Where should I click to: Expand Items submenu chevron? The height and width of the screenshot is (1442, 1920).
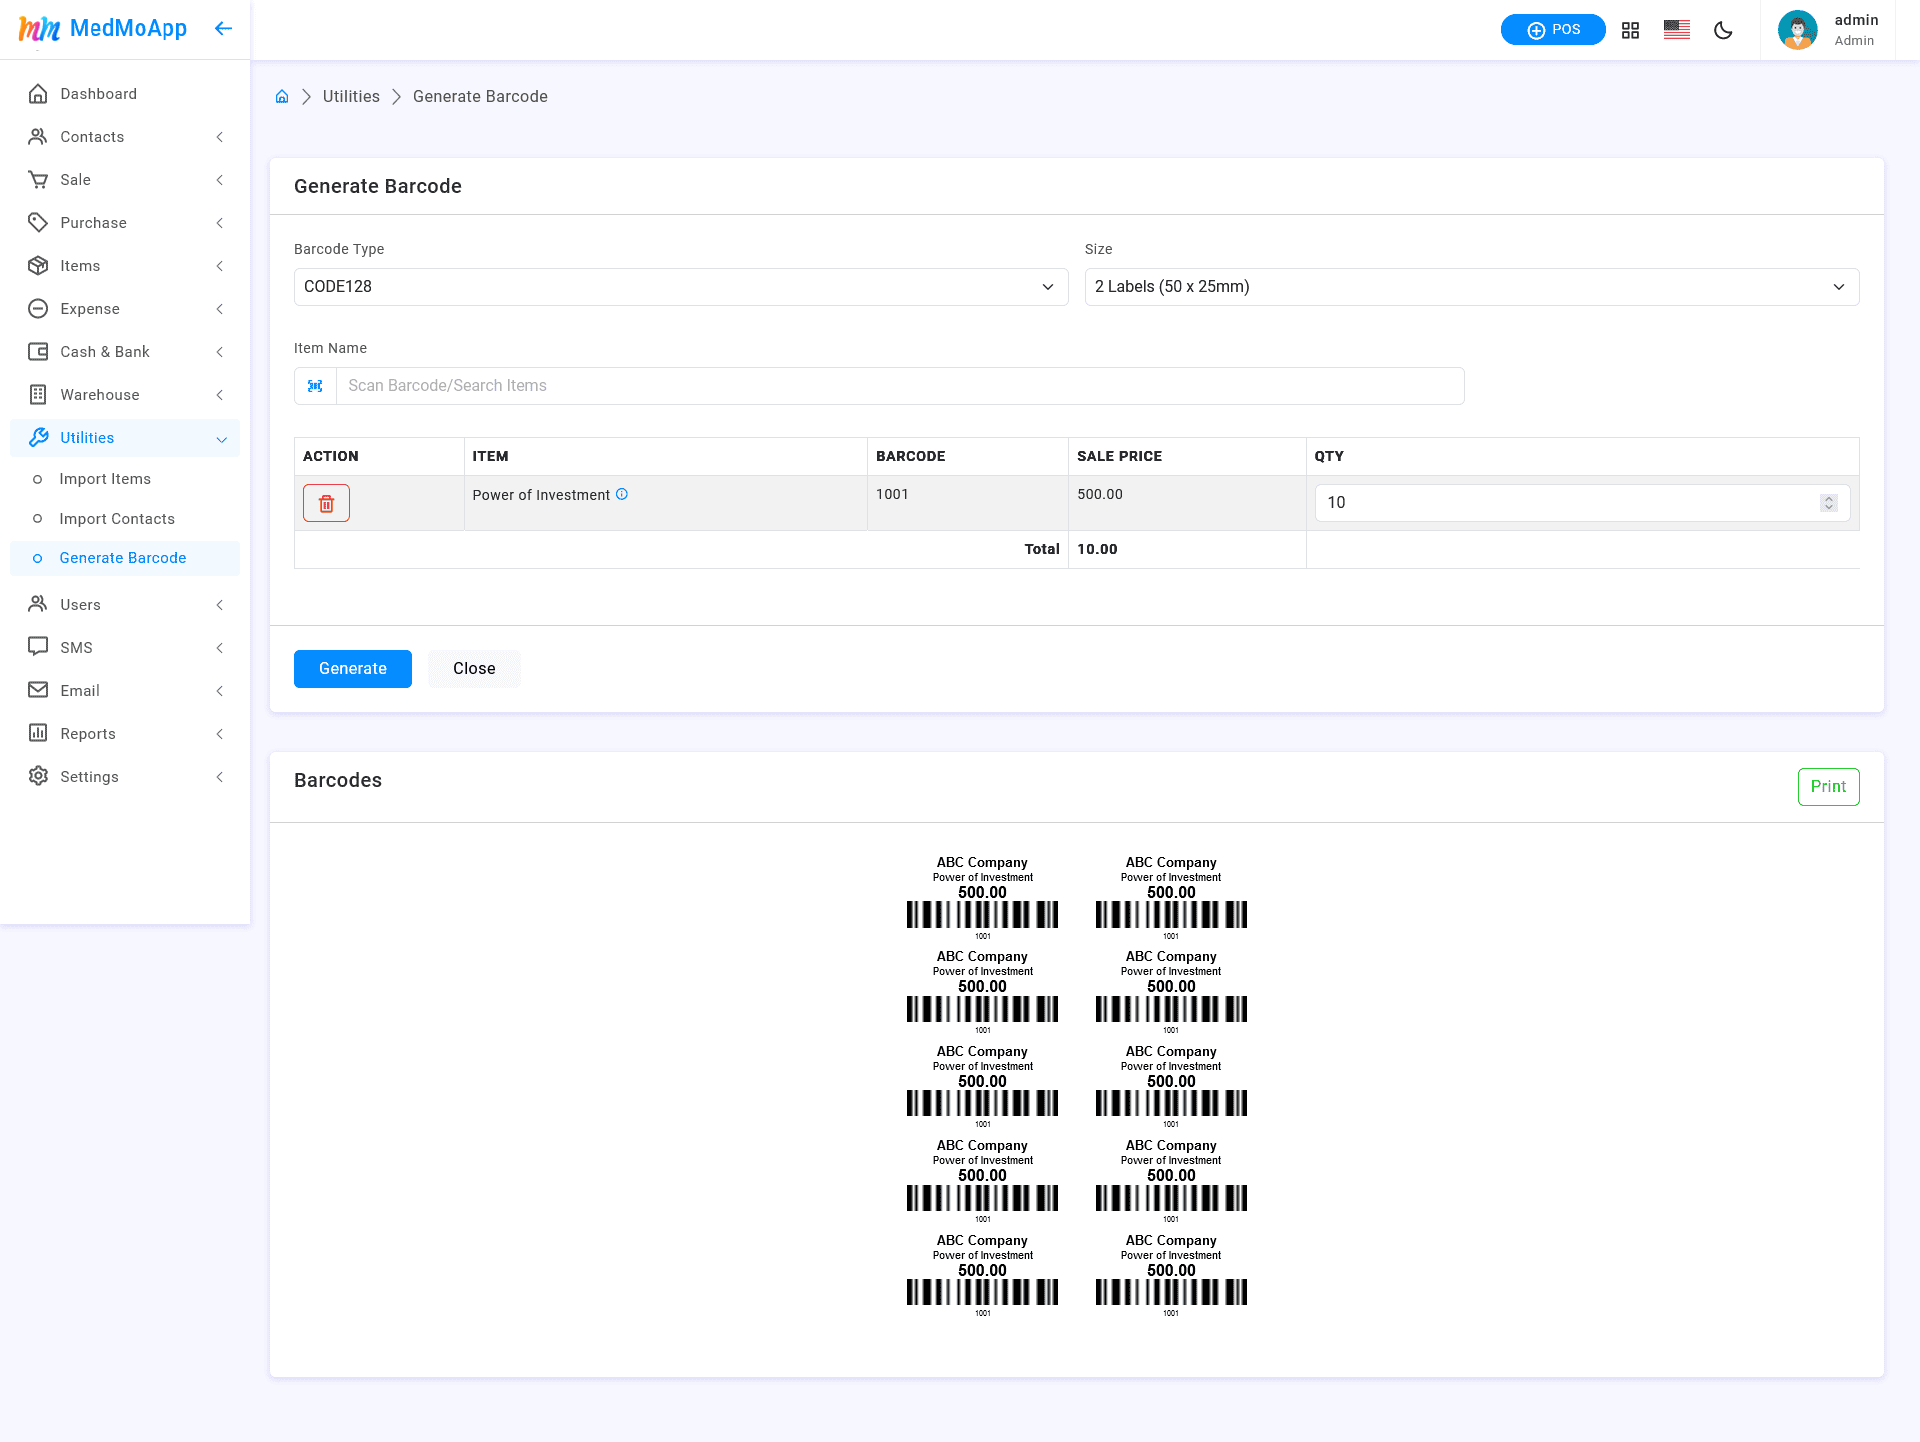tap(220, 266)
